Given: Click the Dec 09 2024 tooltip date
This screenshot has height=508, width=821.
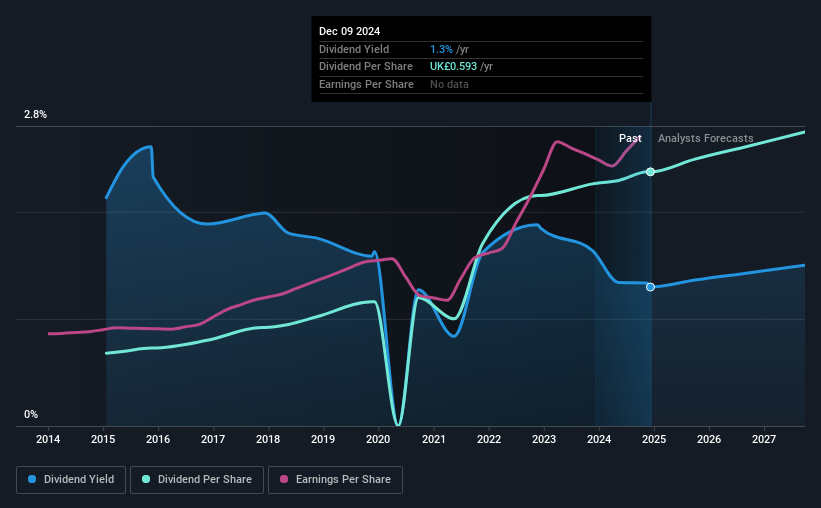Looking at the screenshot, I should coord(350,31).
